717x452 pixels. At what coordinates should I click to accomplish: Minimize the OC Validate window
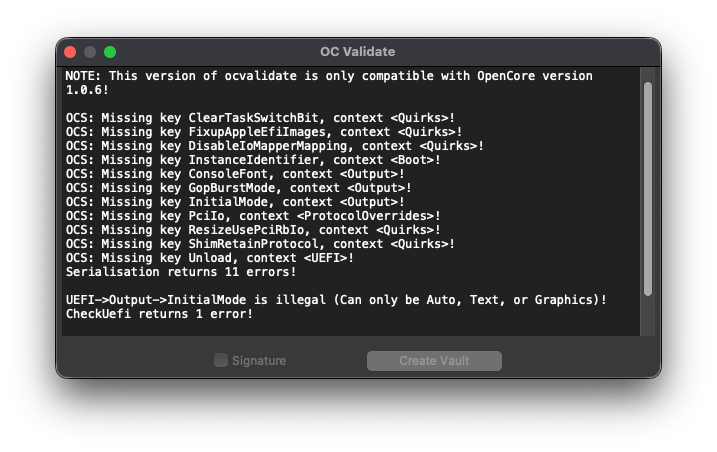pyautogui.click(x=90, y=52)
